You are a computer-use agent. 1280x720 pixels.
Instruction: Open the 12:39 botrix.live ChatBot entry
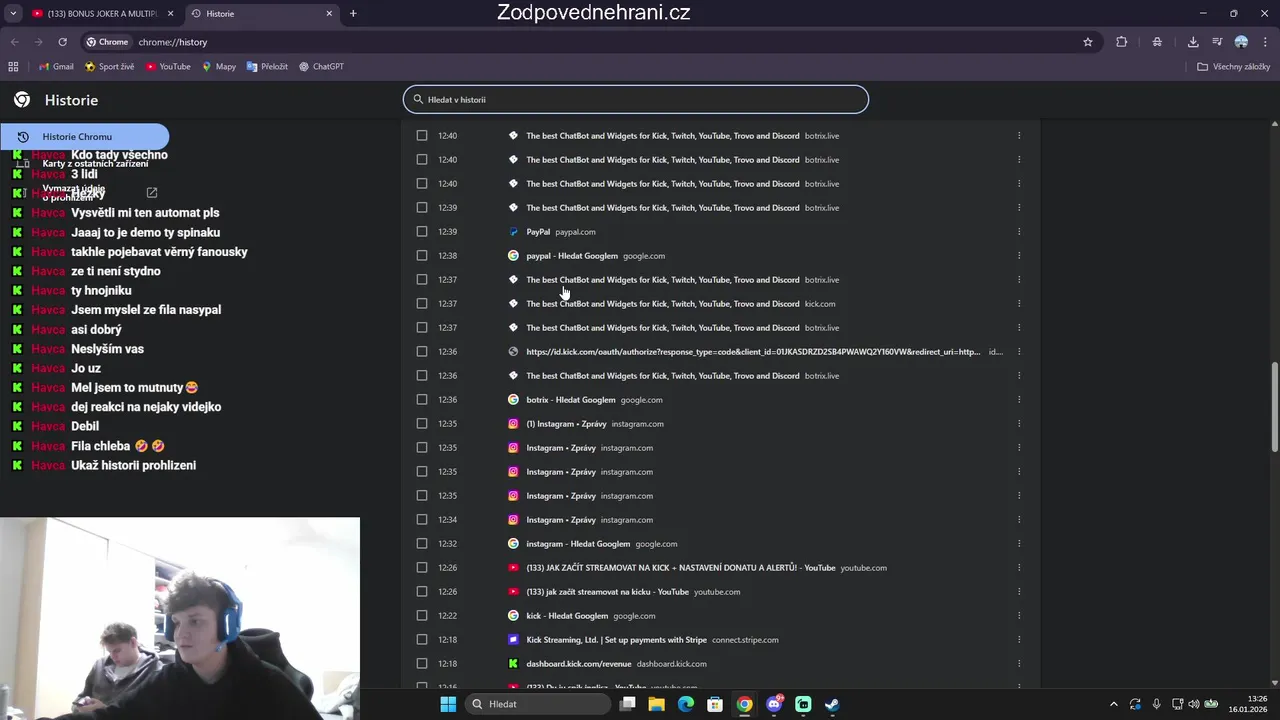coord(663,208)
